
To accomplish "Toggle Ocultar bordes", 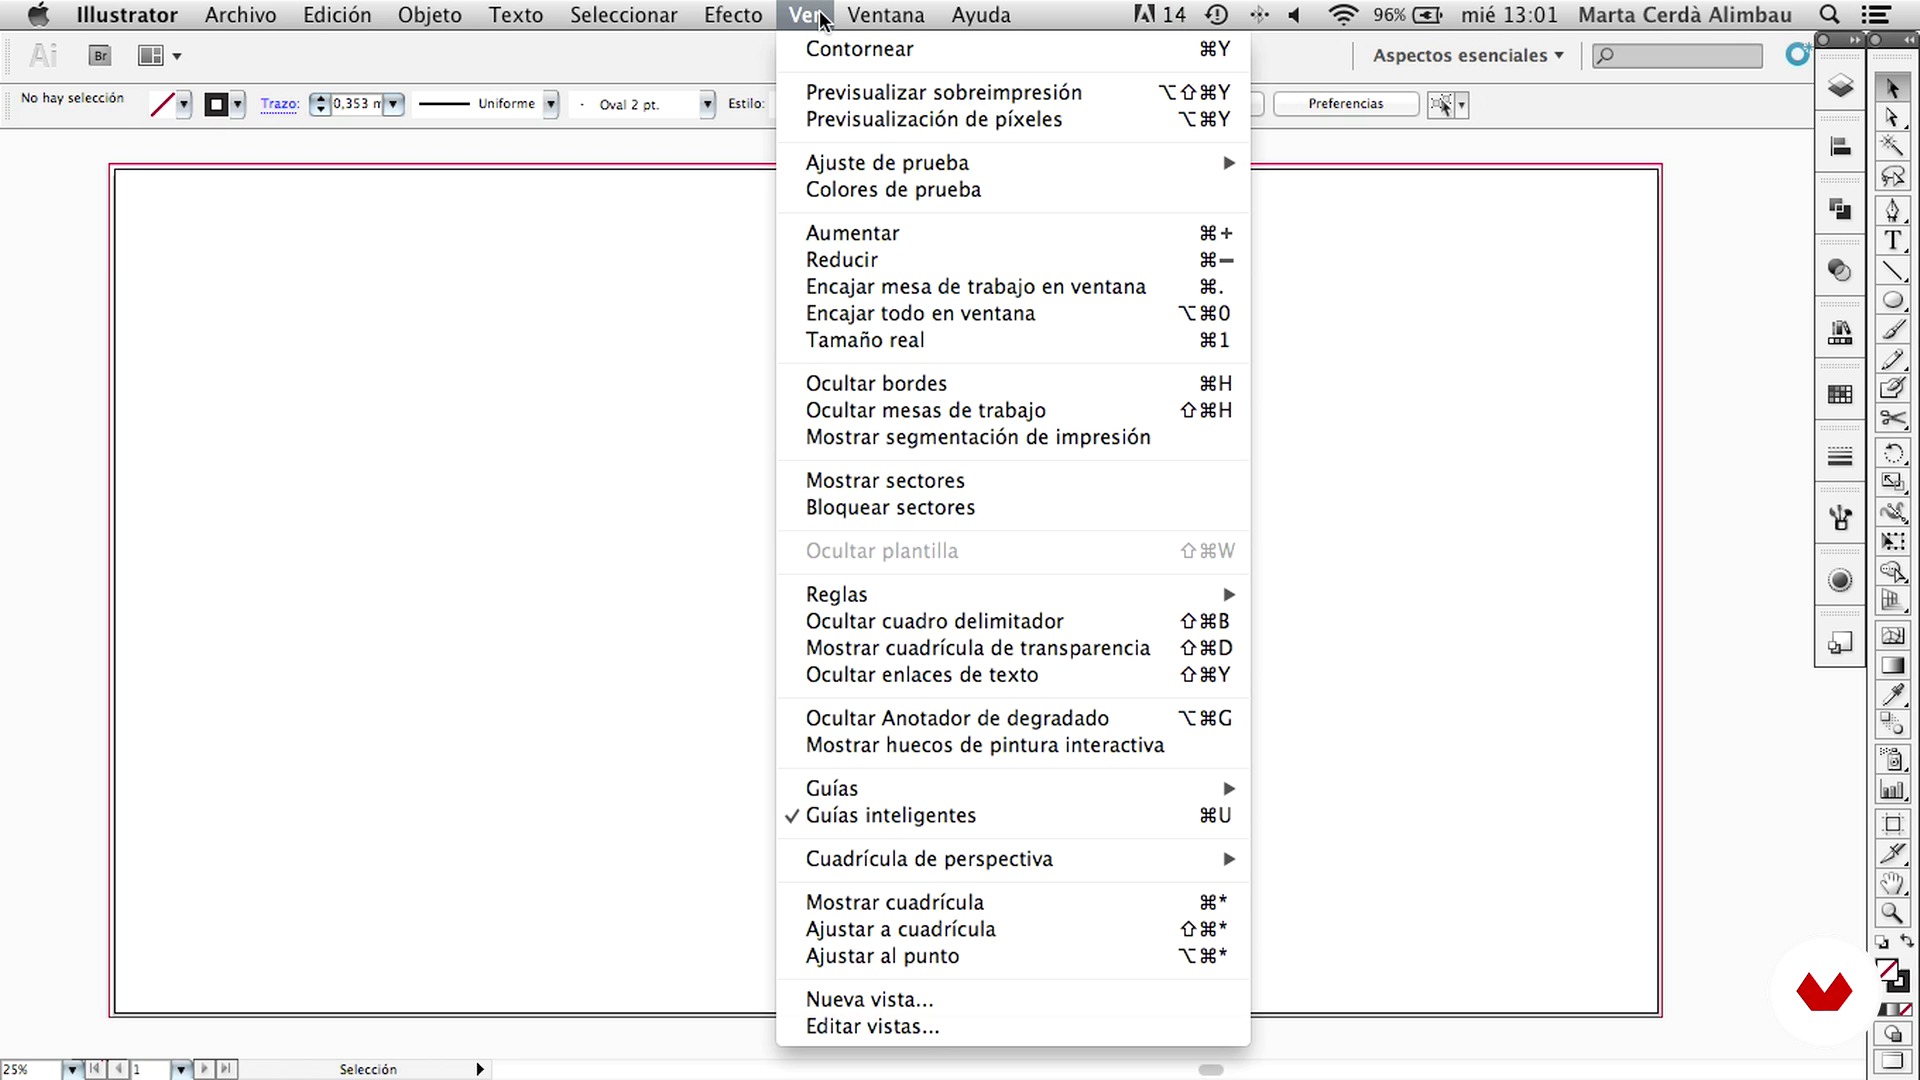I will (1013, 383).
